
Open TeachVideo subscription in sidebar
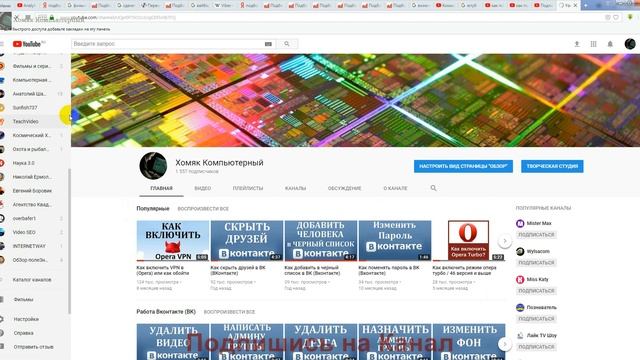(25, 122)
